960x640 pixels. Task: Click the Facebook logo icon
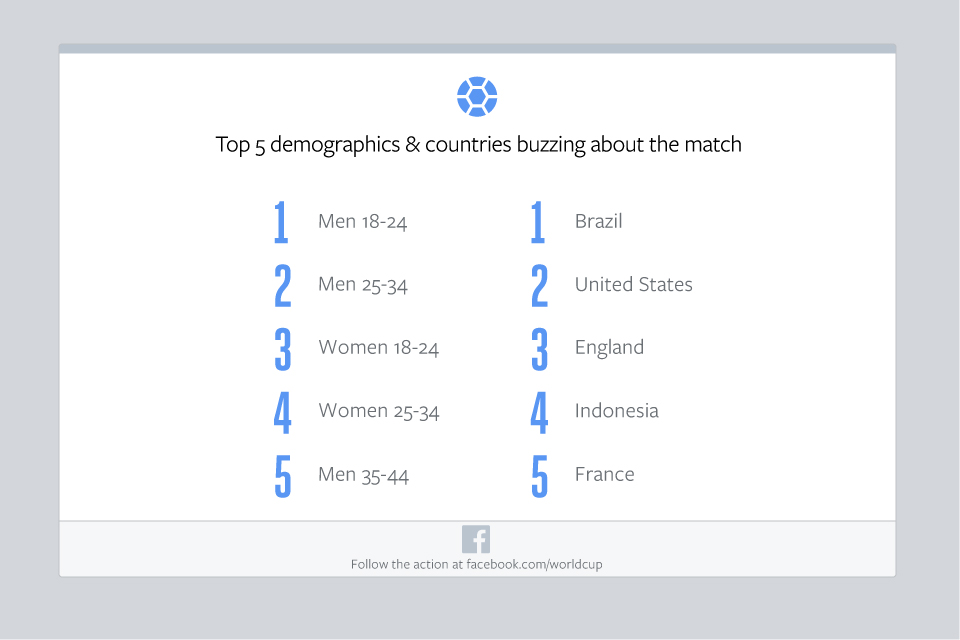(476, 540)
